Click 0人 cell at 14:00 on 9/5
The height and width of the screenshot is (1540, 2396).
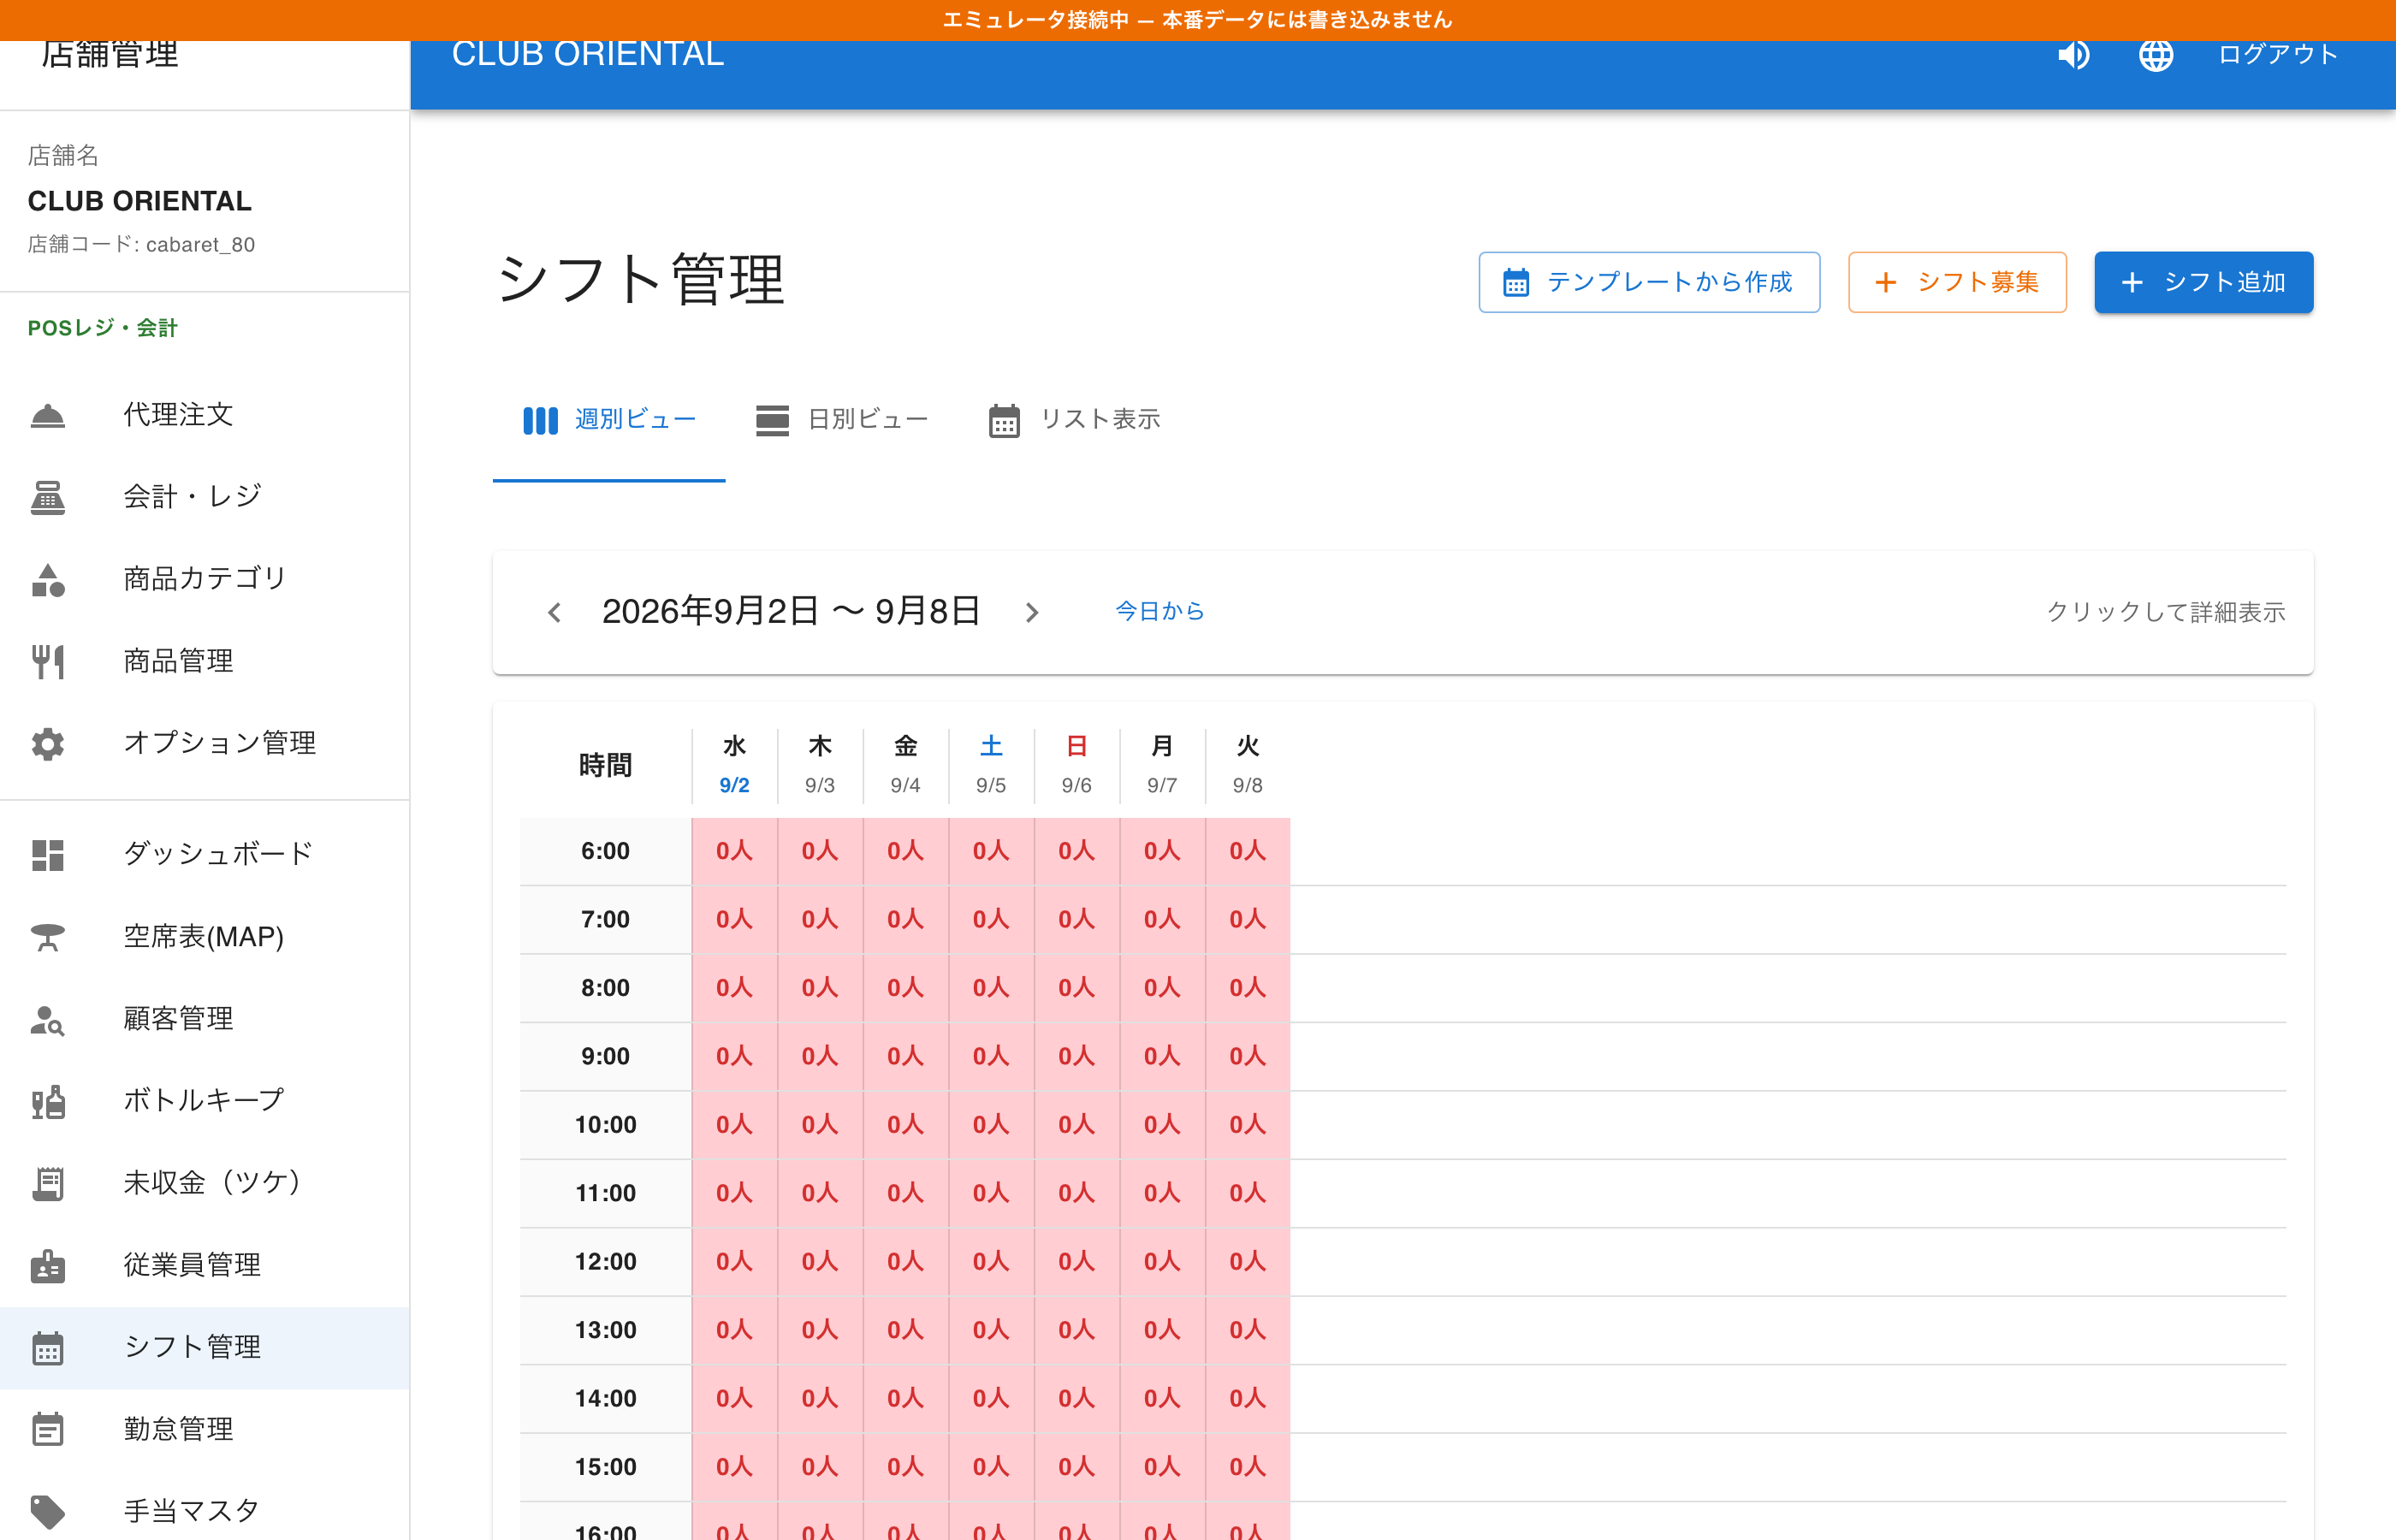(991, 1399)
